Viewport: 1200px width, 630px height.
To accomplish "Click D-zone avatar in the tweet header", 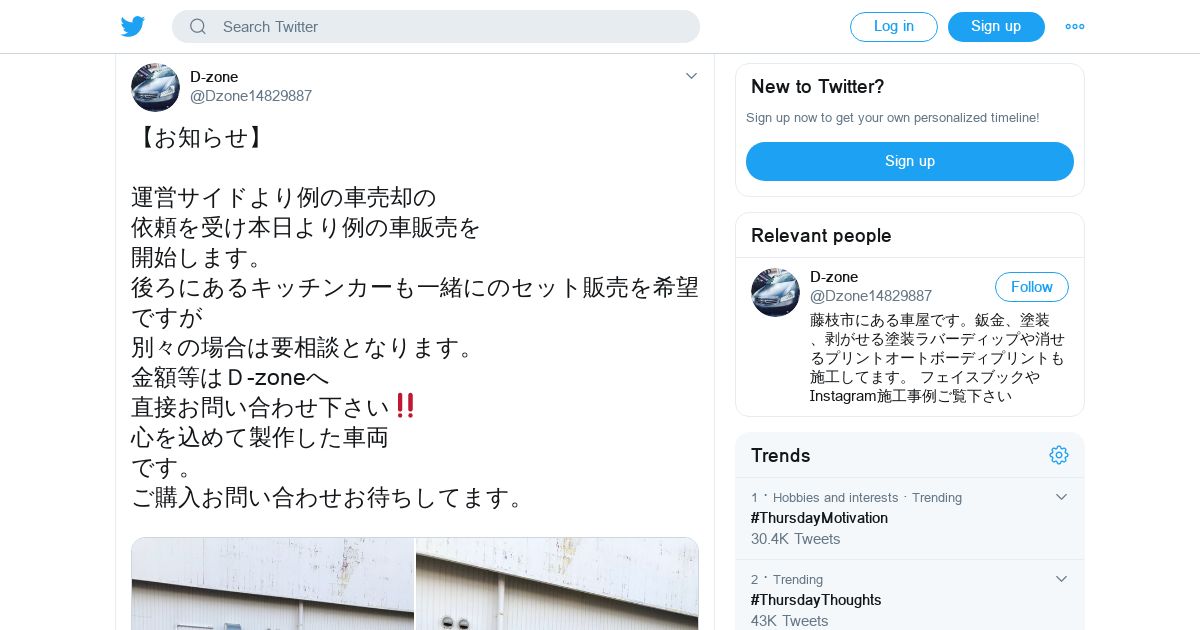I will click(155, 87).
